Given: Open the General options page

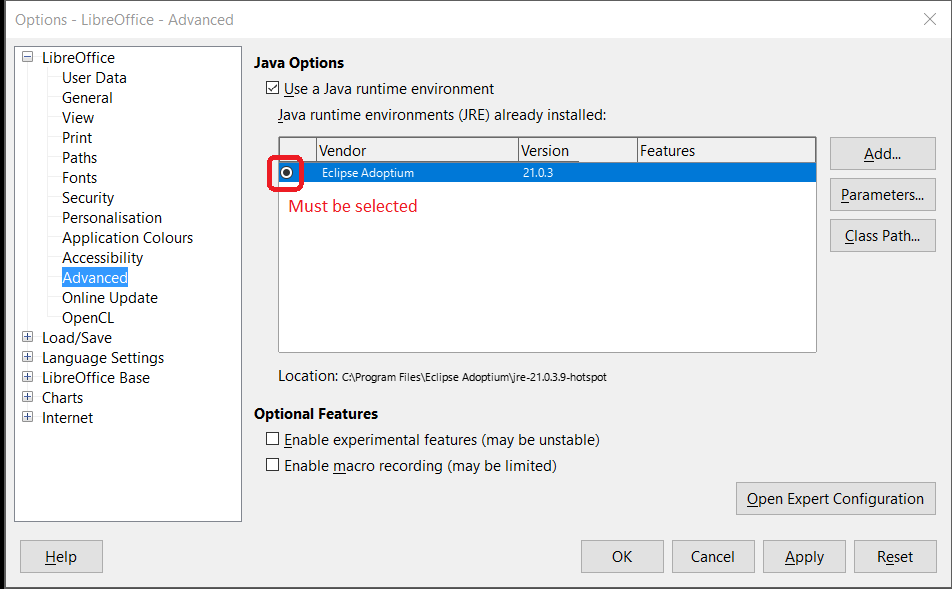Looking at the screenshot, I should pyautogui.click(x=87, y=98).
